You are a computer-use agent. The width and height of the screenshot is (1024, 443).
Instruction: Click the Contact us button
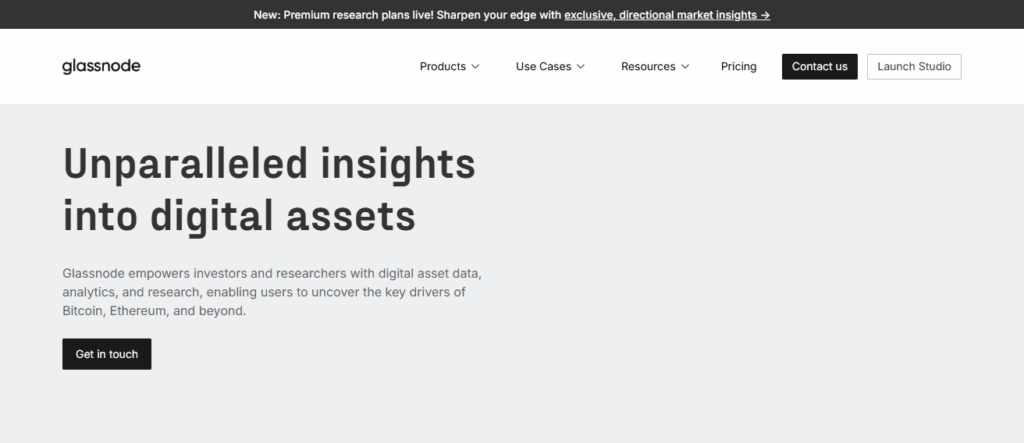(x=820, y=67)
